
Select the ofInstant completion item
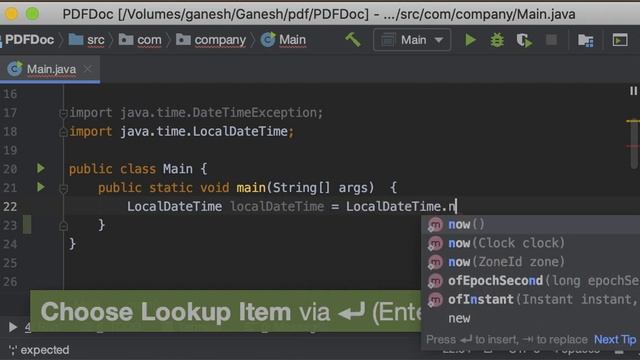point(531,299)
